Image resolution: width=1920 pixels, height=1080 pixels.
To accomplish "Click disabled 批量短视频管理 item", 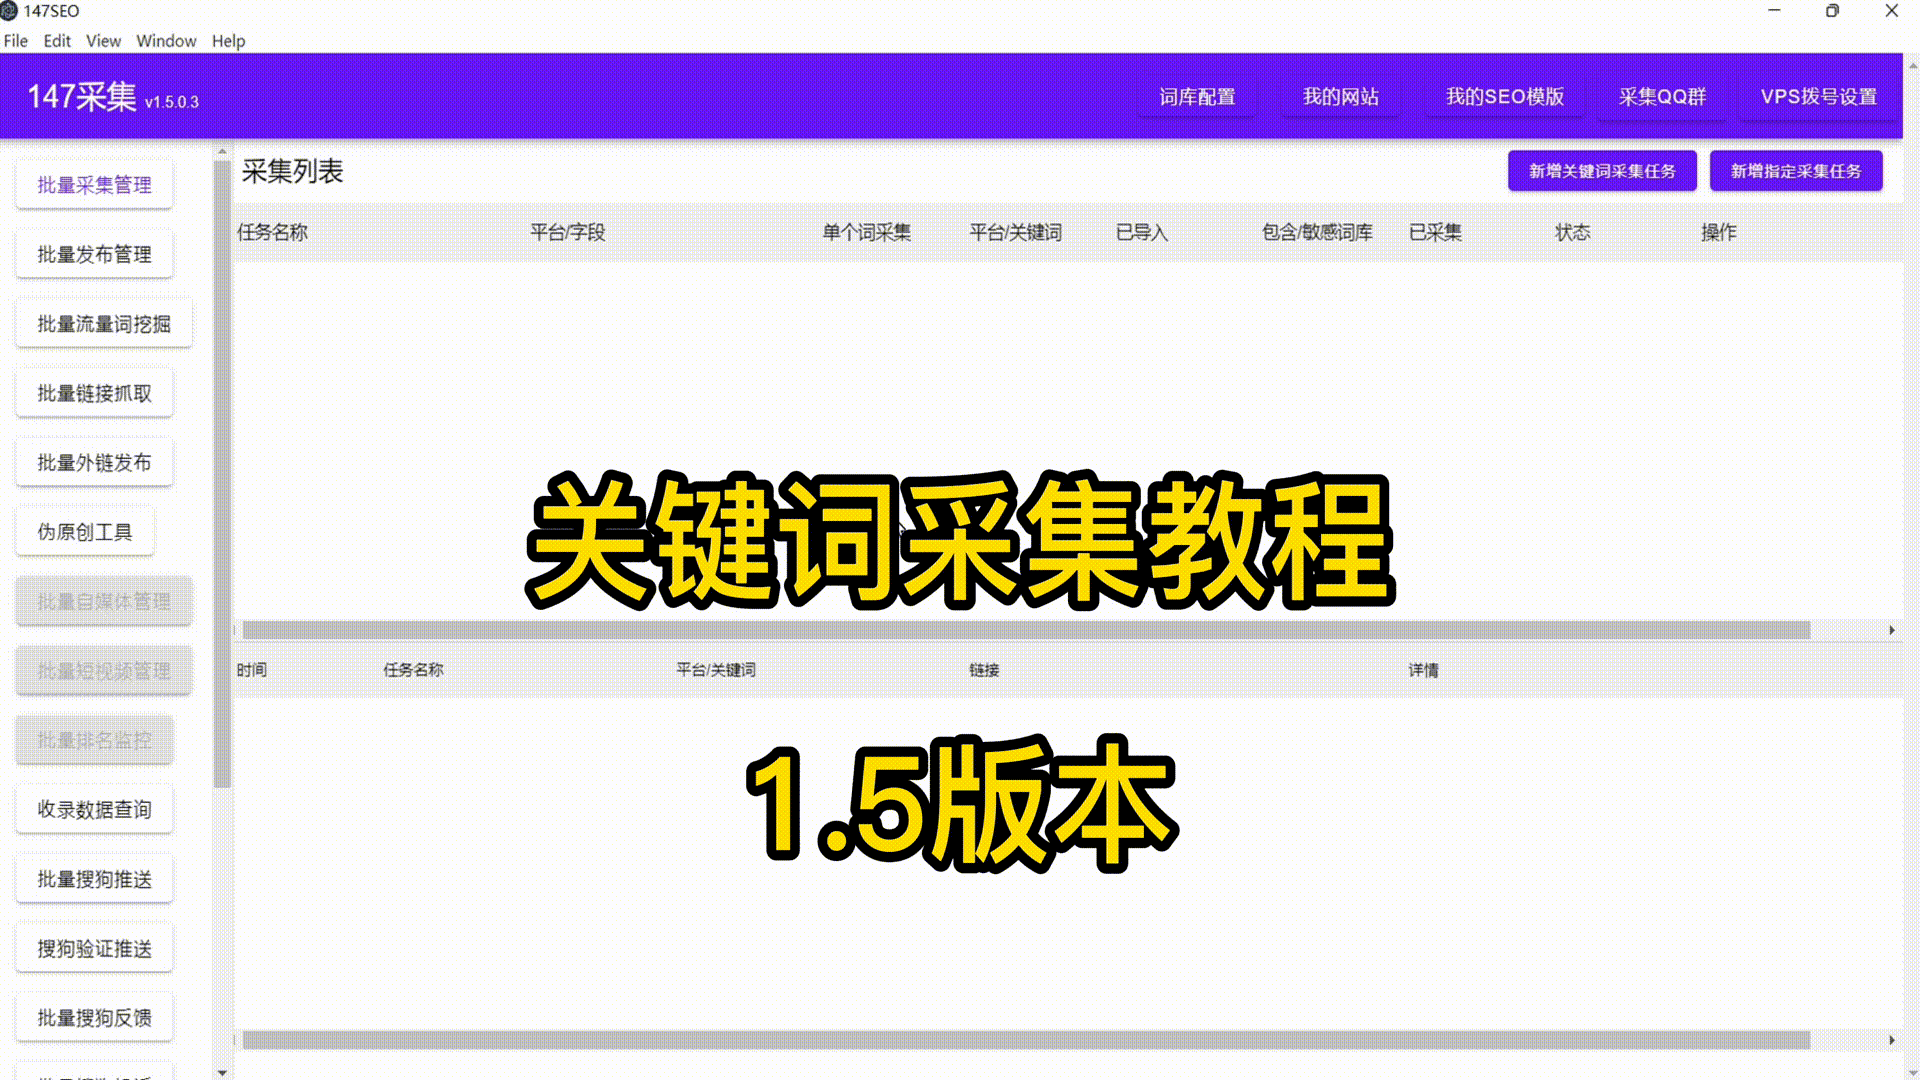I will click(104, 671).
